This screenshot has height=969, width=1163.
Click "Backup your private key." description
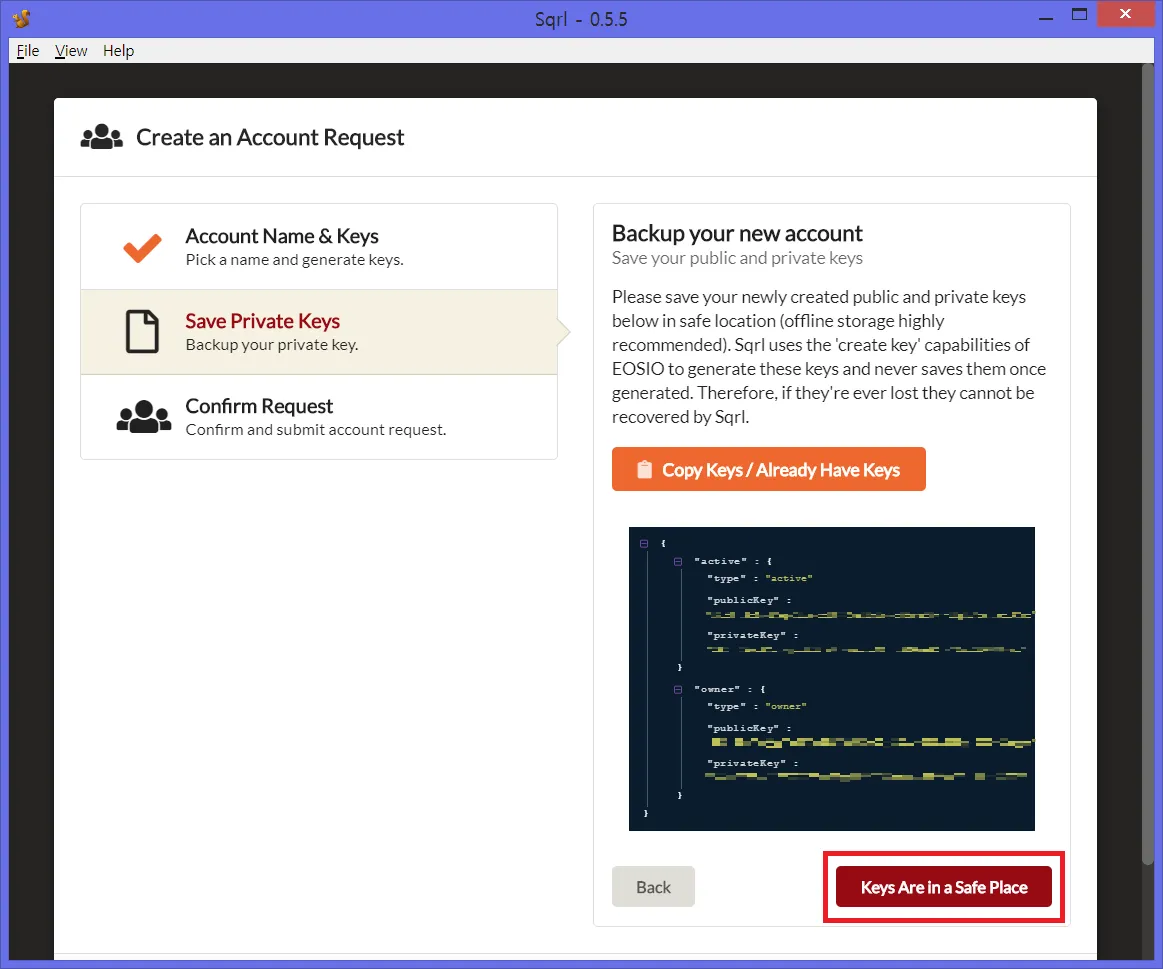tap(272, 345)
